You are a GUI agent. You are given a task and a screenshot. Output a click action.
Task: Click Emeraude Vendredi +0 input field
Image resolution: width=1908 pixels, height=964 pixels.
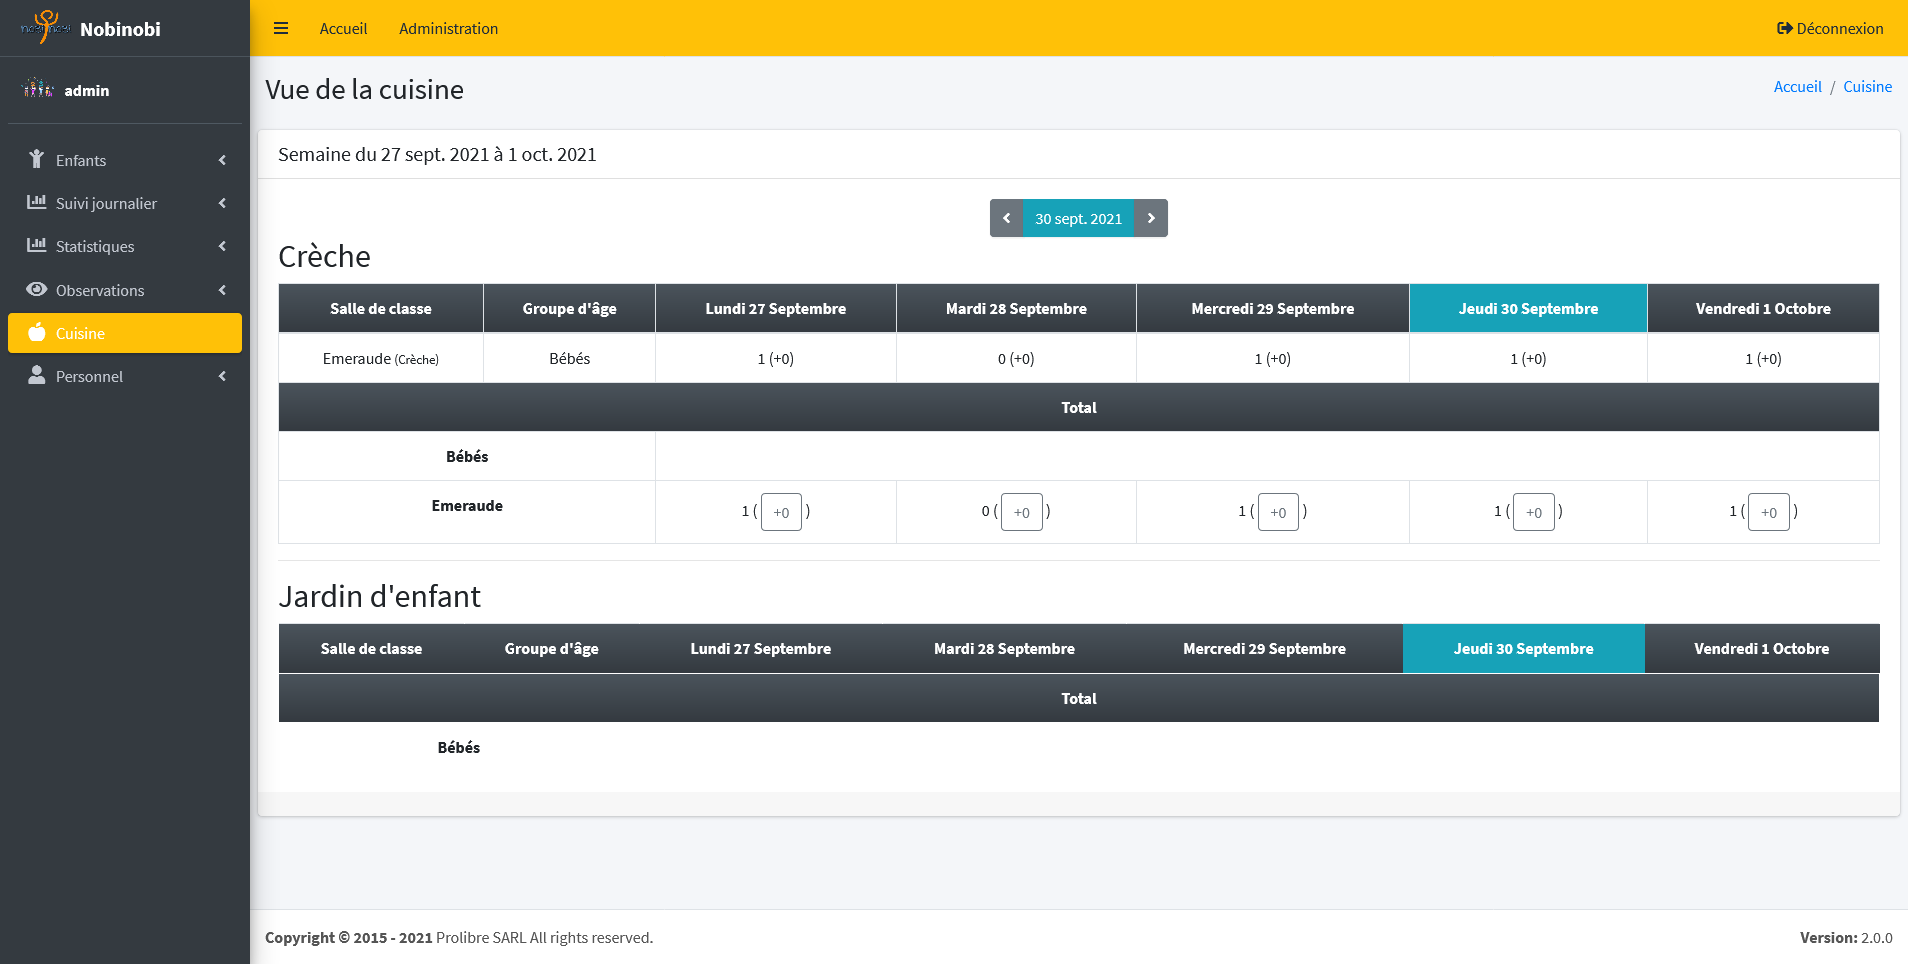(x=1769, y=512)
